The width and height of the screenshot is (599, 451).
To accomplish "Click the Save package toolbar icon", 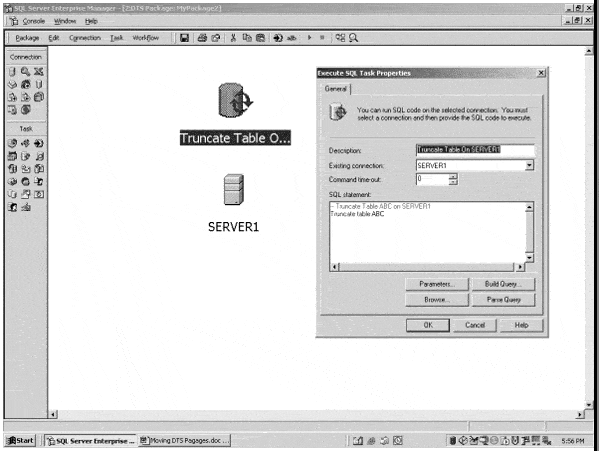I will 185,38.
